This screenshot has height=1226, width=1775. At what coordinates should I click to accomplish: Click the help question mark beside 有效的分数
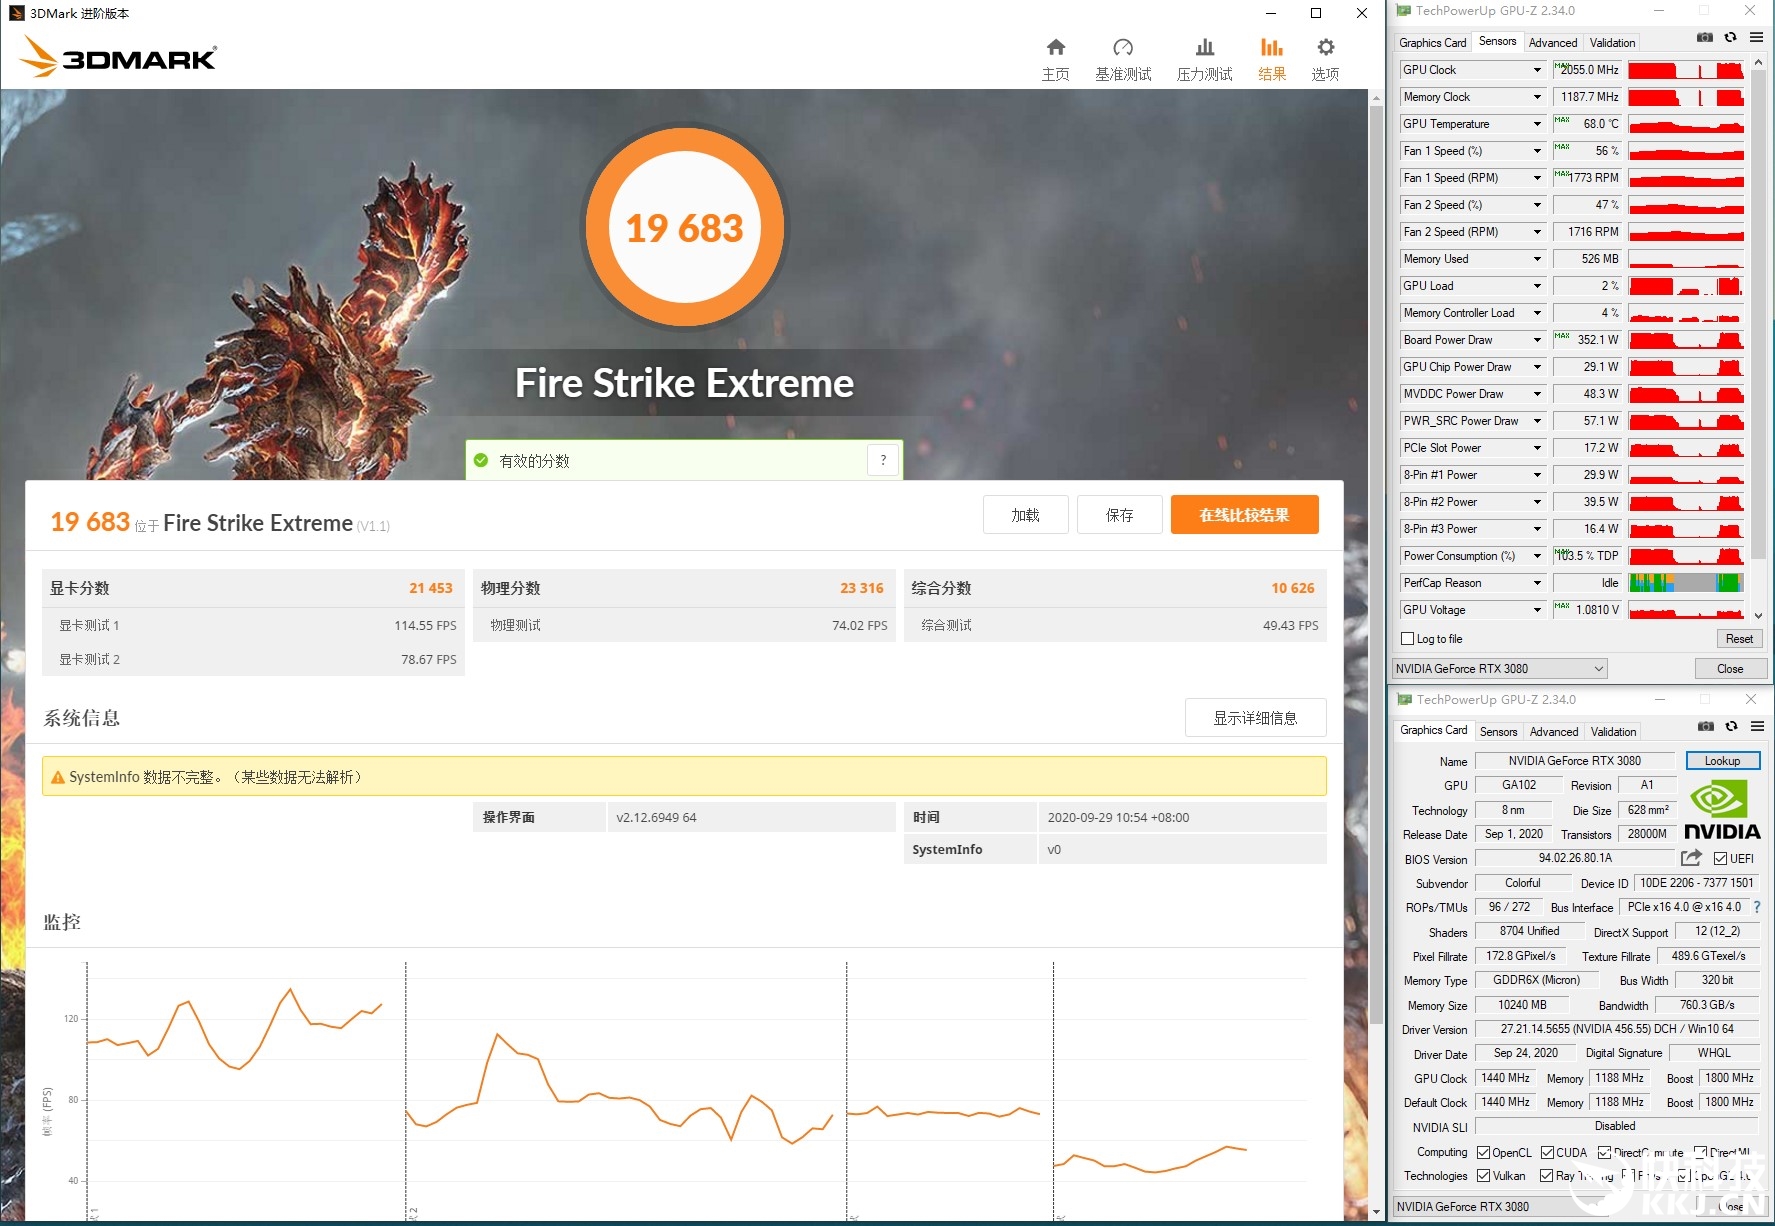coord(883,460)
